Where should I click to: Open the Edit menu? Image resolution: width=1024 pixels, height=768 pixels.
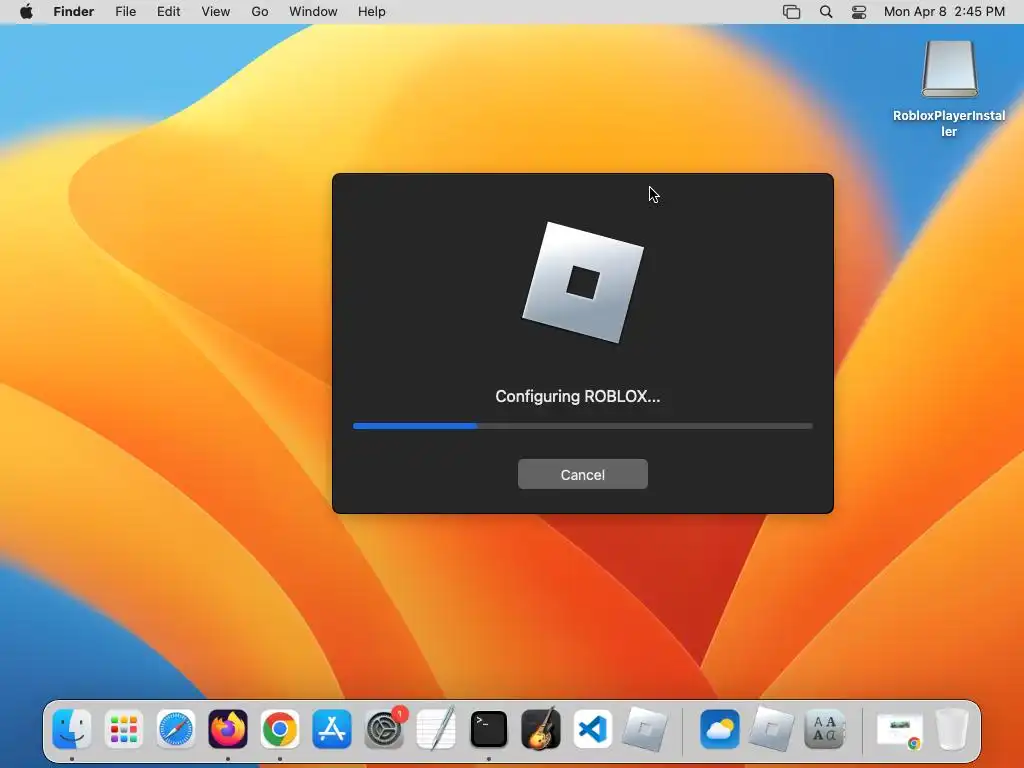[x=168, y=12]
